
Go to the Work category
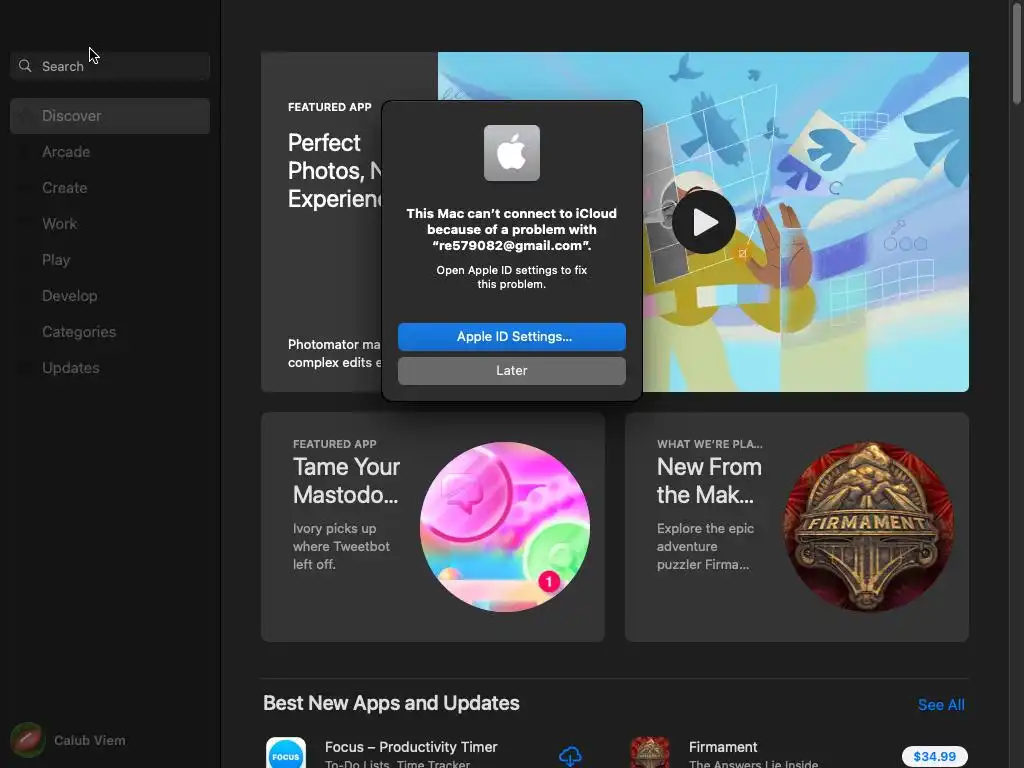click(x=59, y=223)
